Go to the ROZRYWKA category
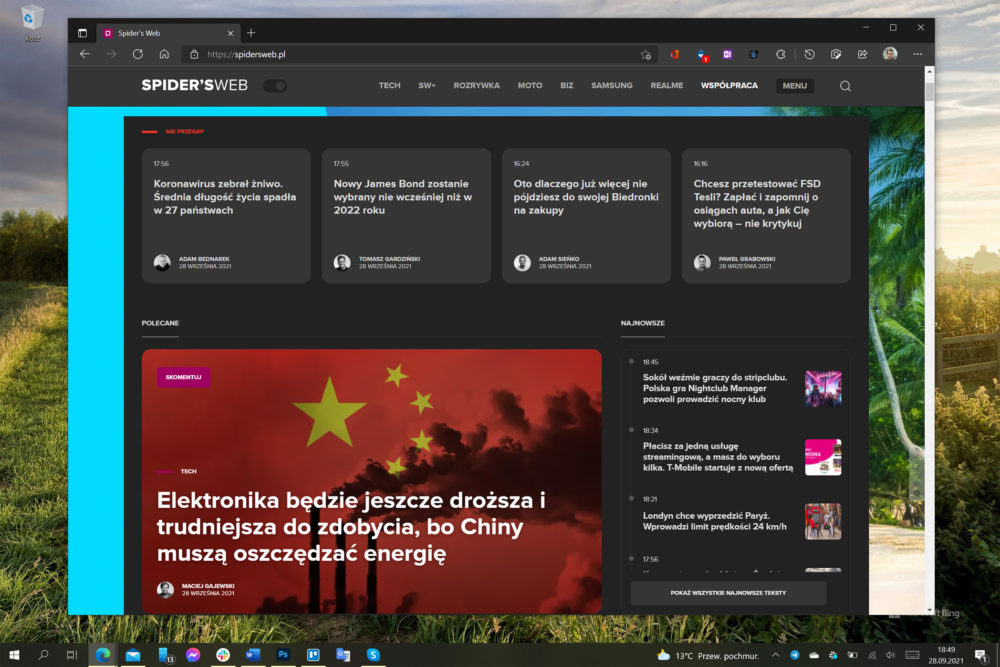 coord(476,85)
